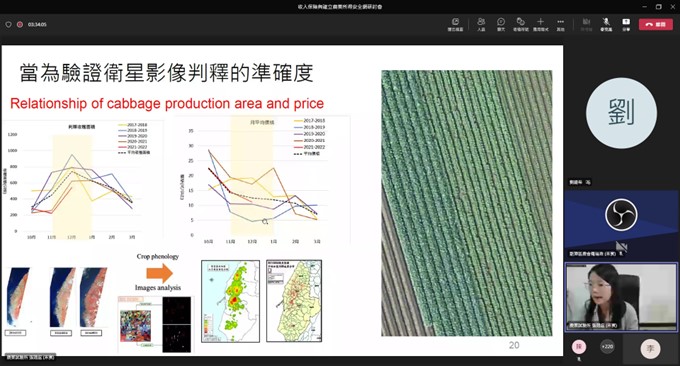Screen dimensions: 680x366
Task: Select the speaking woman's video tile
Action: 621,297
